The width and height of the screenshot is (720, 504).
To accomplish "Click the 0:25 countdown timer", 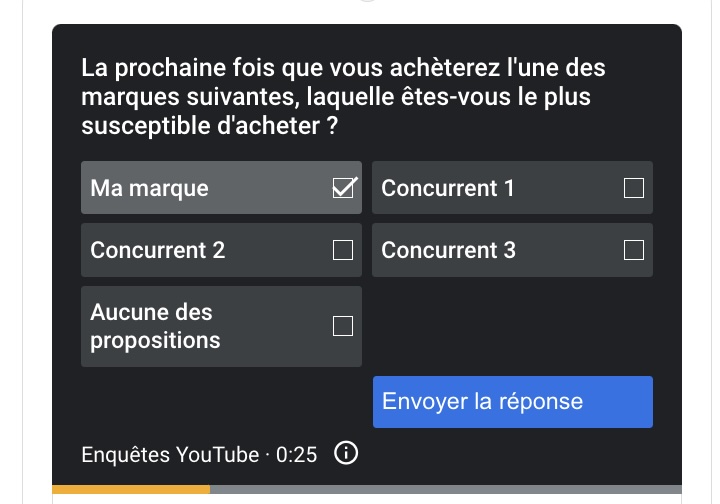I will [x=297, y=455].
